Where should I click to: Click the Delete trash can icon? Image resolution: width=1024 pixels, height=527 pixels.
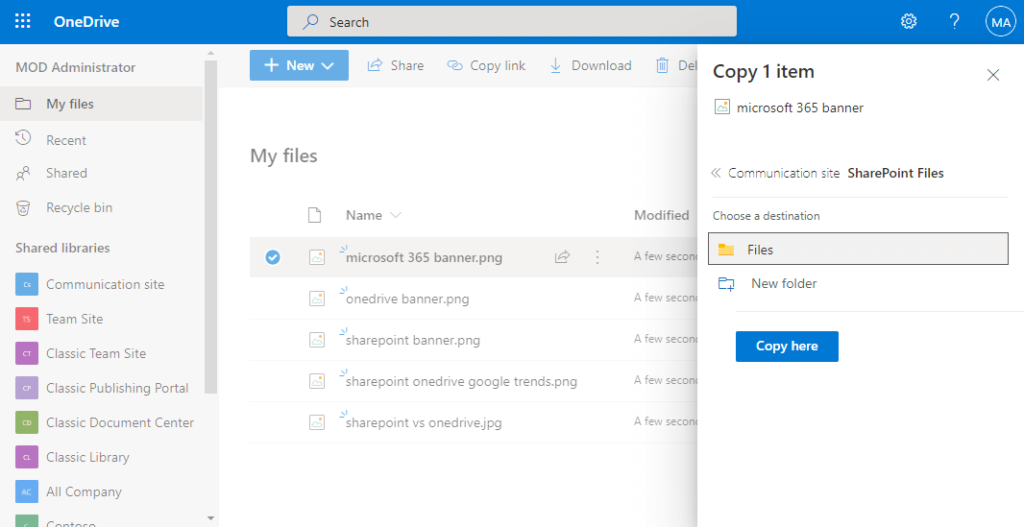point(662,65)
